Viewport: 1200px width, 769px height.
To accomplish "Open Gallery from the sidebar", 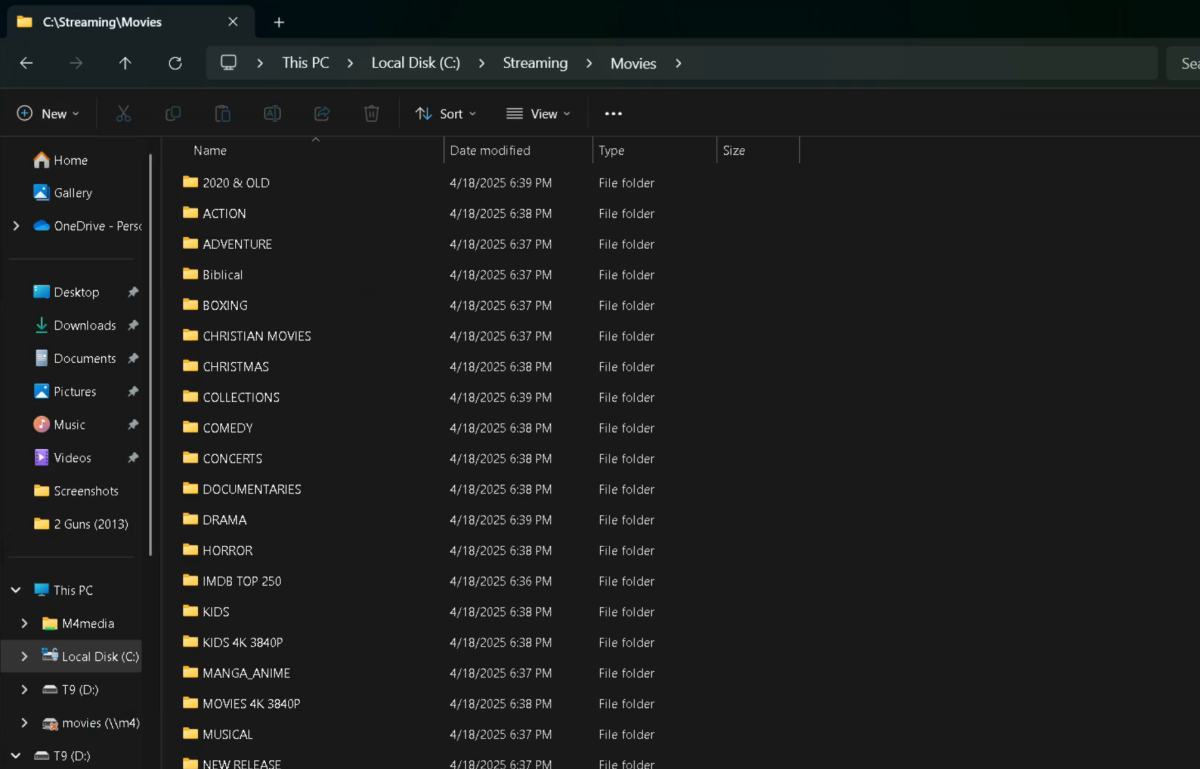I will pos(71,192).
